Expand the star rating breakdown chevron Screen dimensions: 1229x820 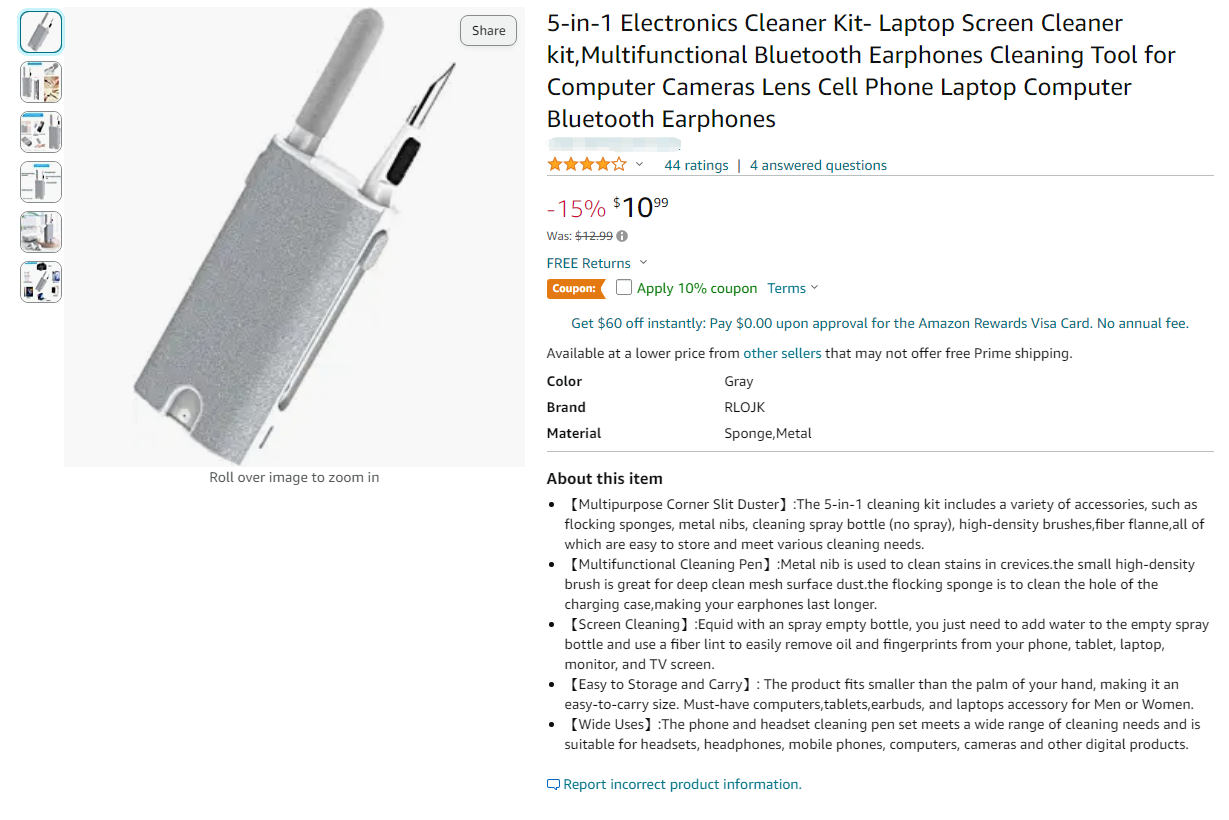click(x=640, y=165)
